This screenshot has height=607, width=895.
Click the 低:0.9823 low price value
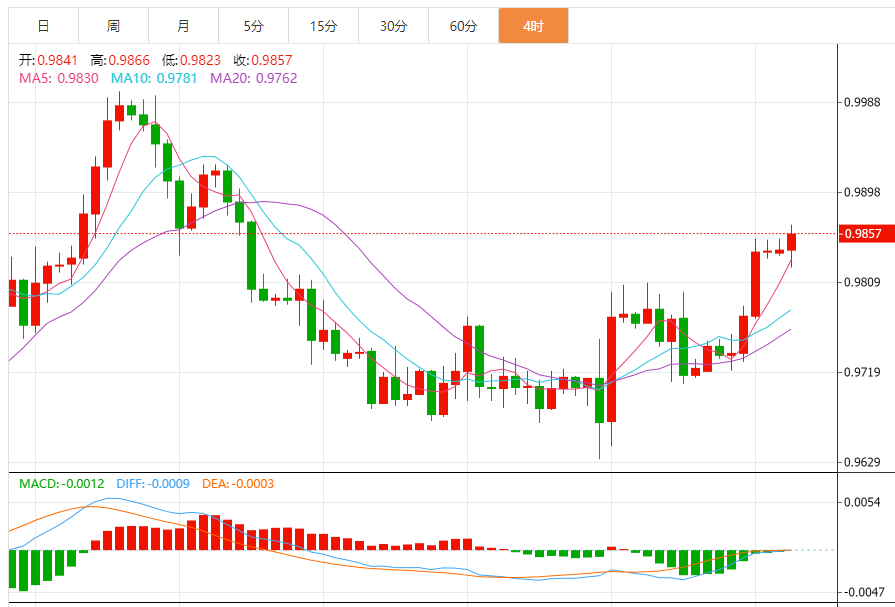pyautogui.click(x=191, y=60)
